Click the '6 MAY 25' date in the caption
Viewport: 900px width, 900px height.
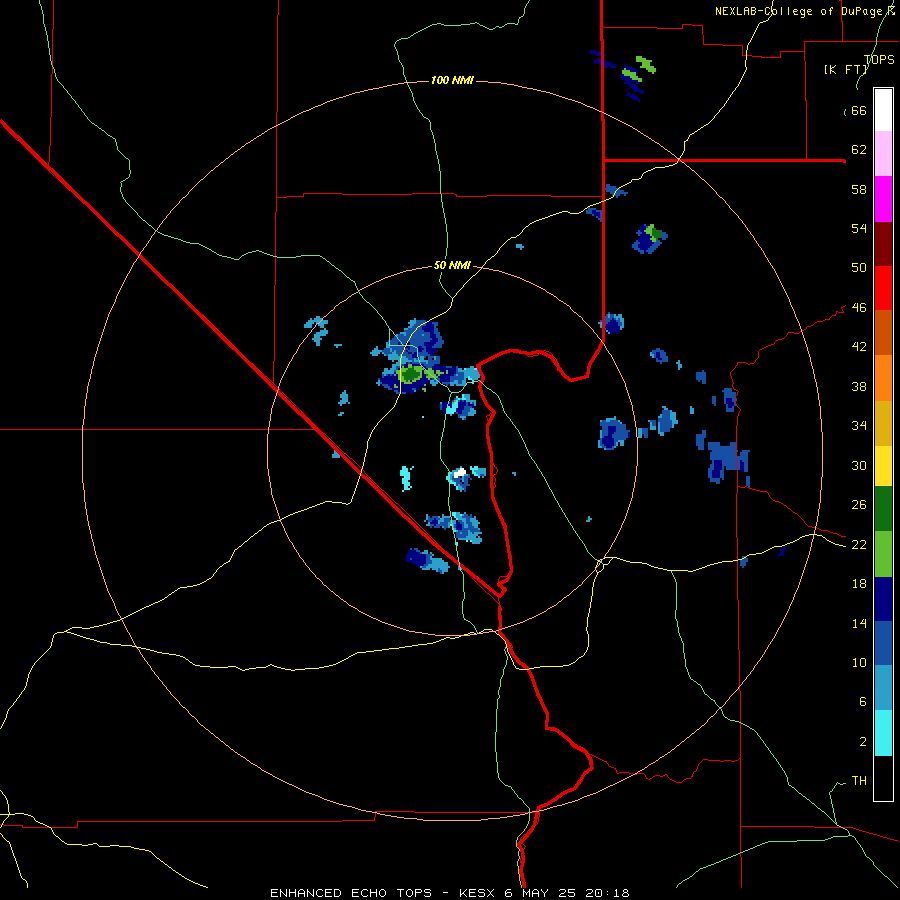(541, 893)
